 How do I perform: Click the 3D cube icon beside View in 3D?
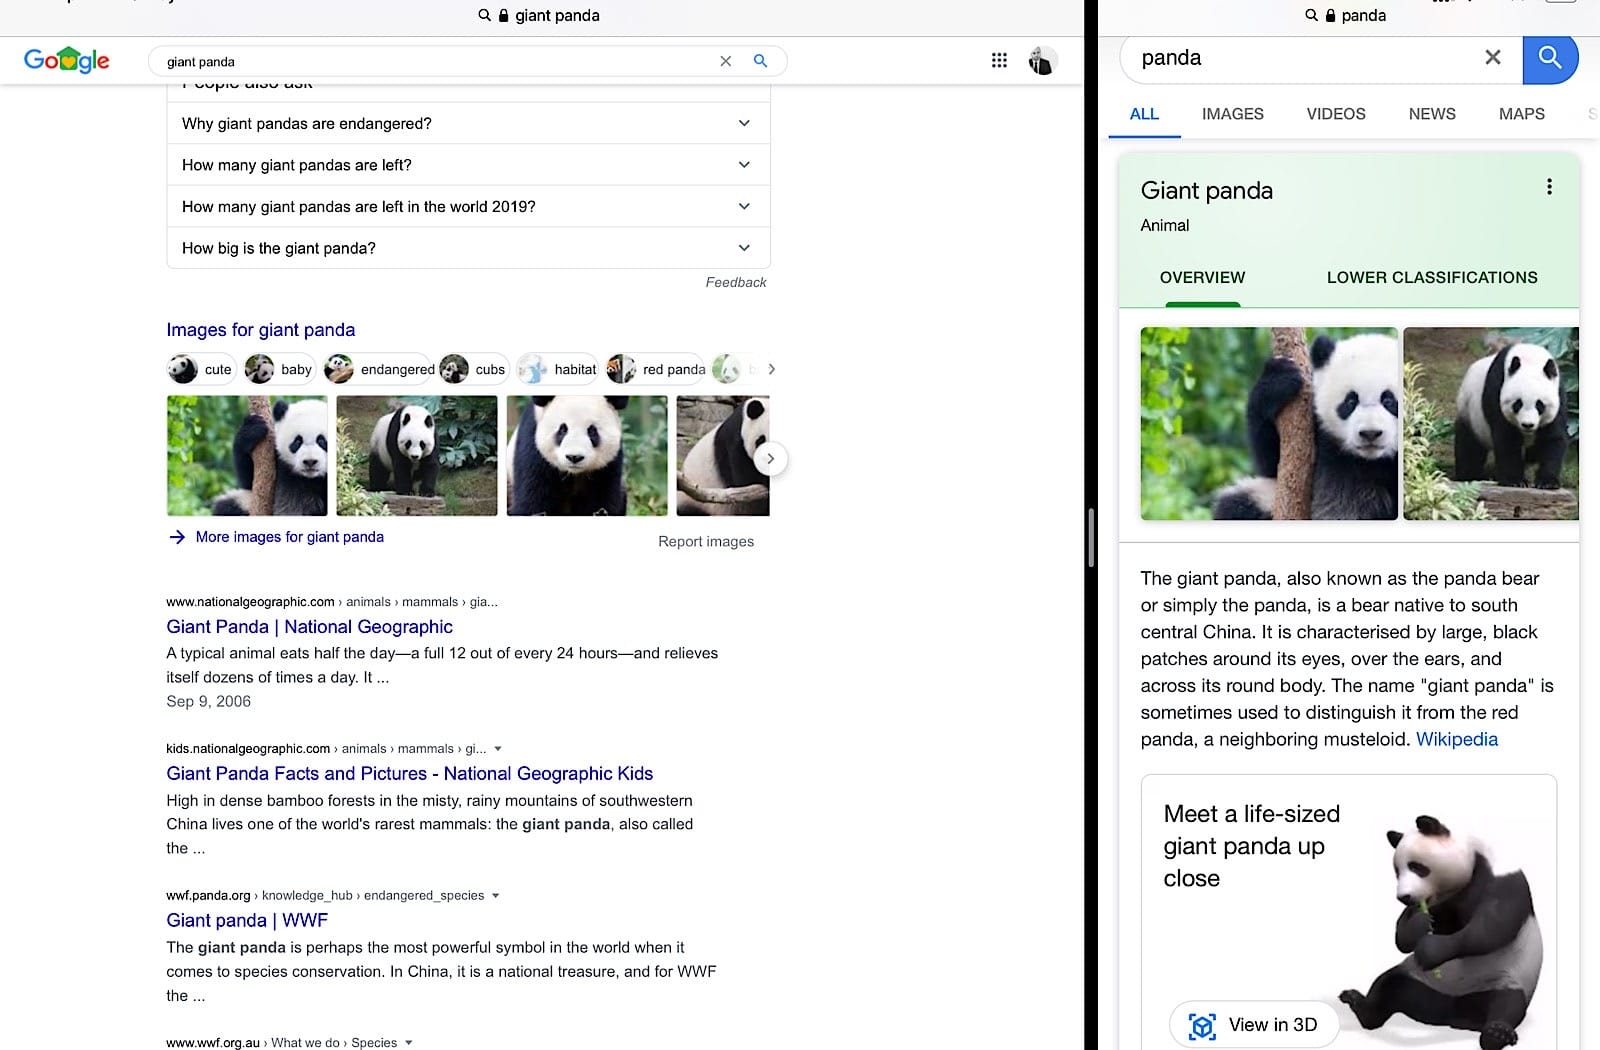[1202, 1025]
